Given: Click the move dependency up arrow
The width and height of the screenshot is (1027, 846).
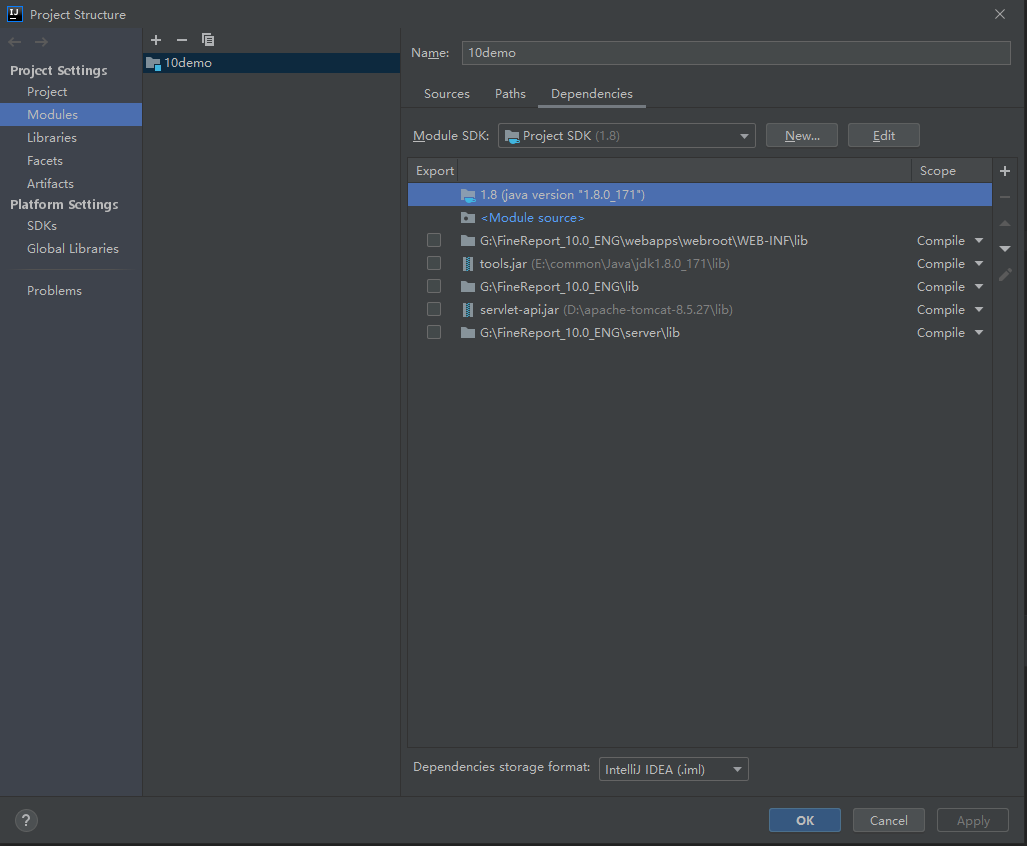Looking at the screenshot, I should point(1005,224).
